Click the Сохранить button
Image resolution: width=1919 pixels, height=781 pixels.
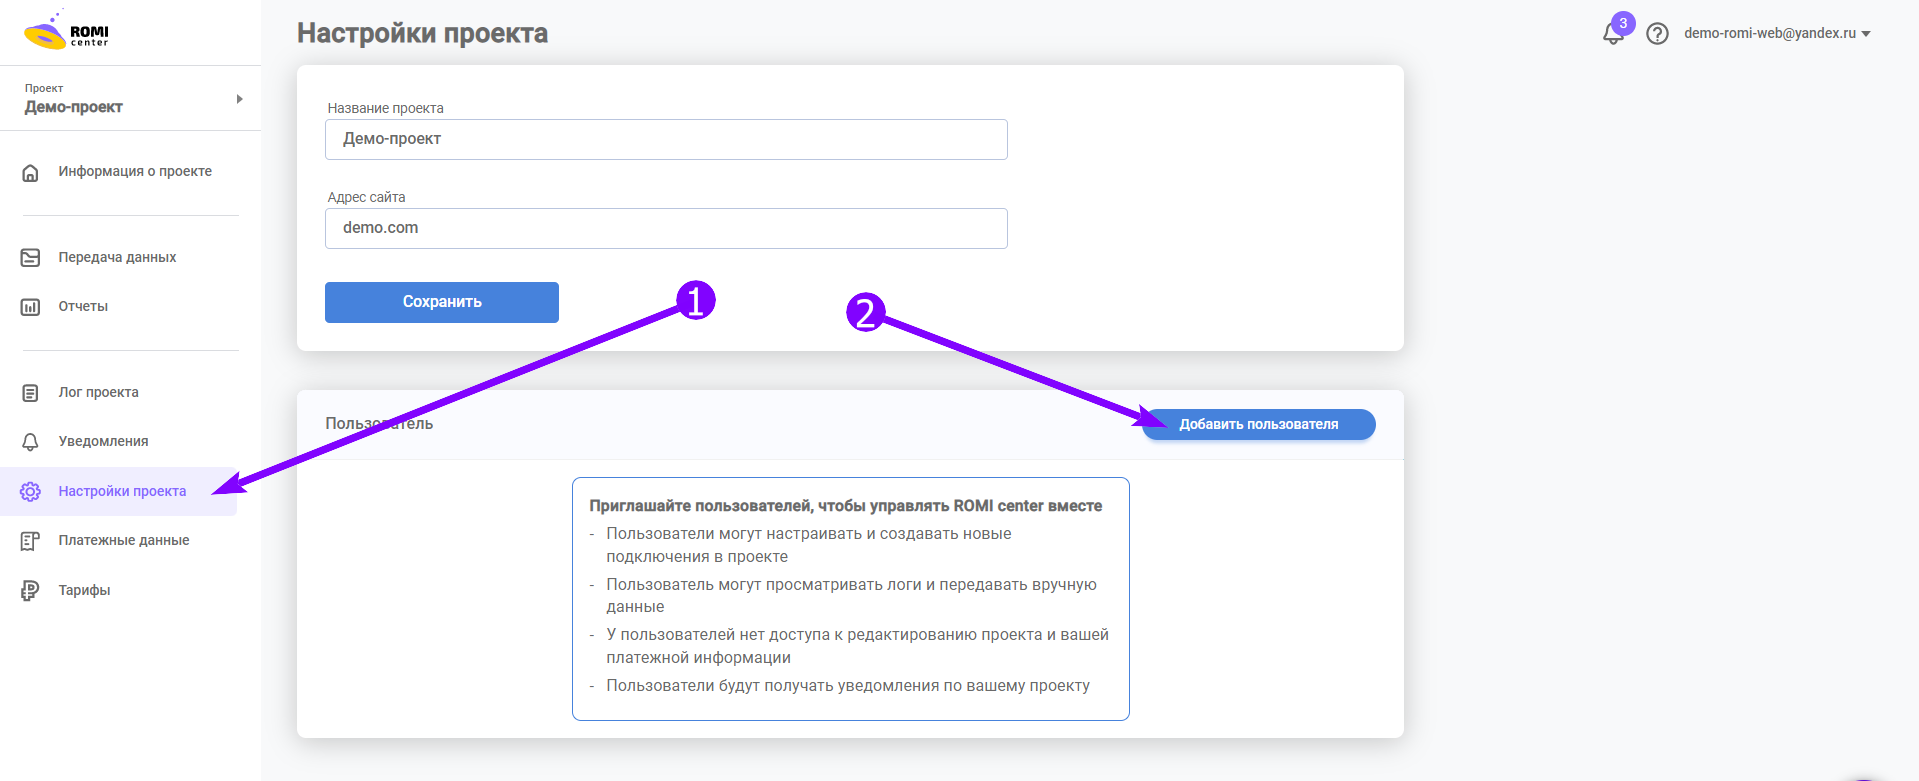[442, 302]
